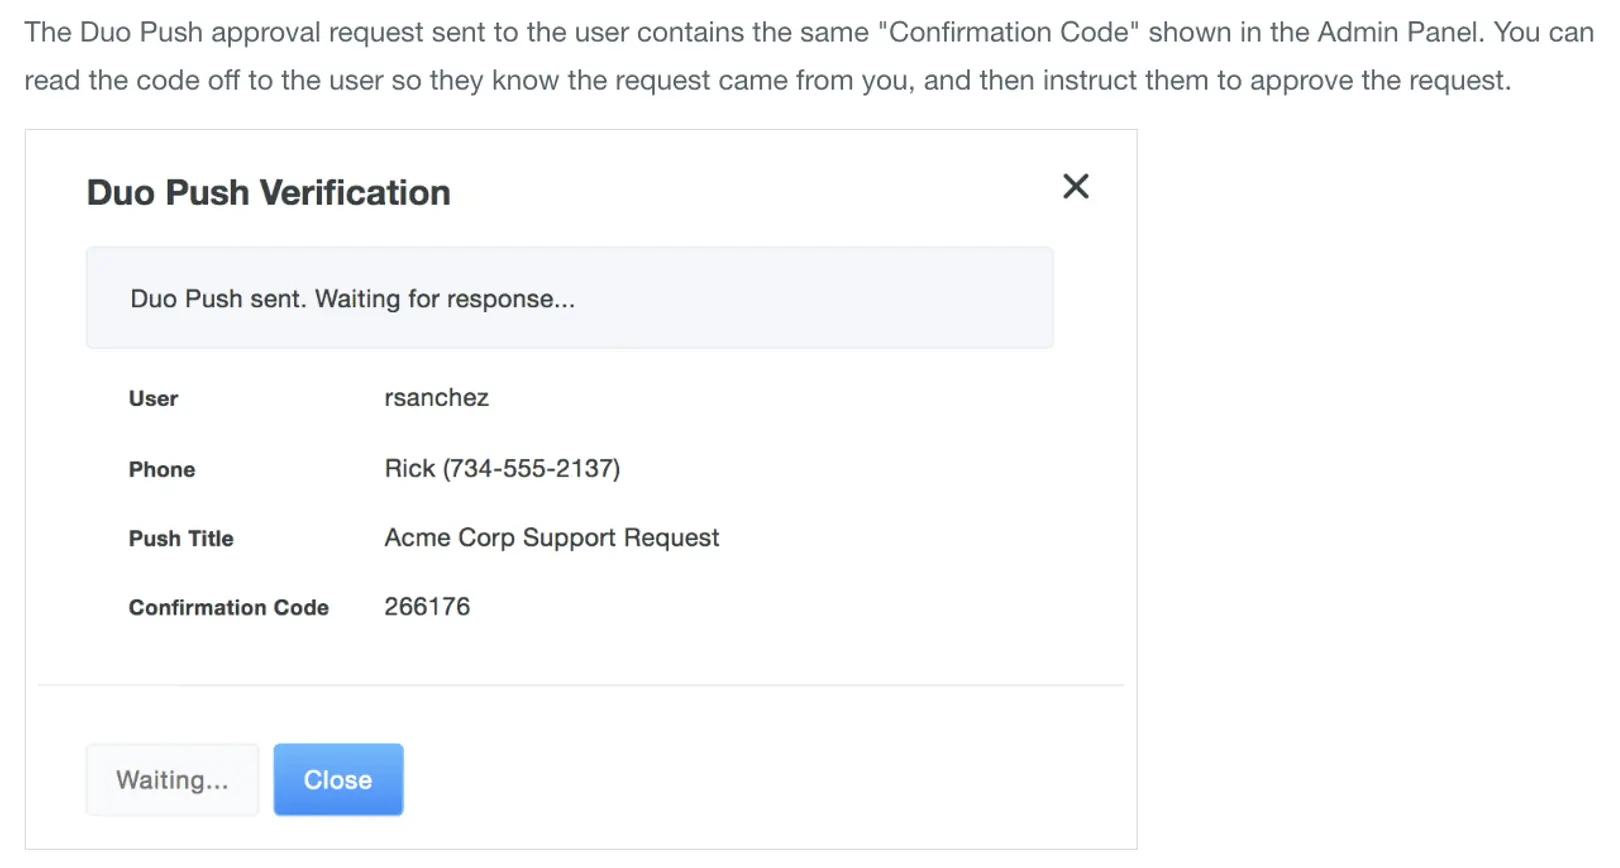The image size is (1620, 868).
Task: Click the User row label
Action: tap(153, 398)
